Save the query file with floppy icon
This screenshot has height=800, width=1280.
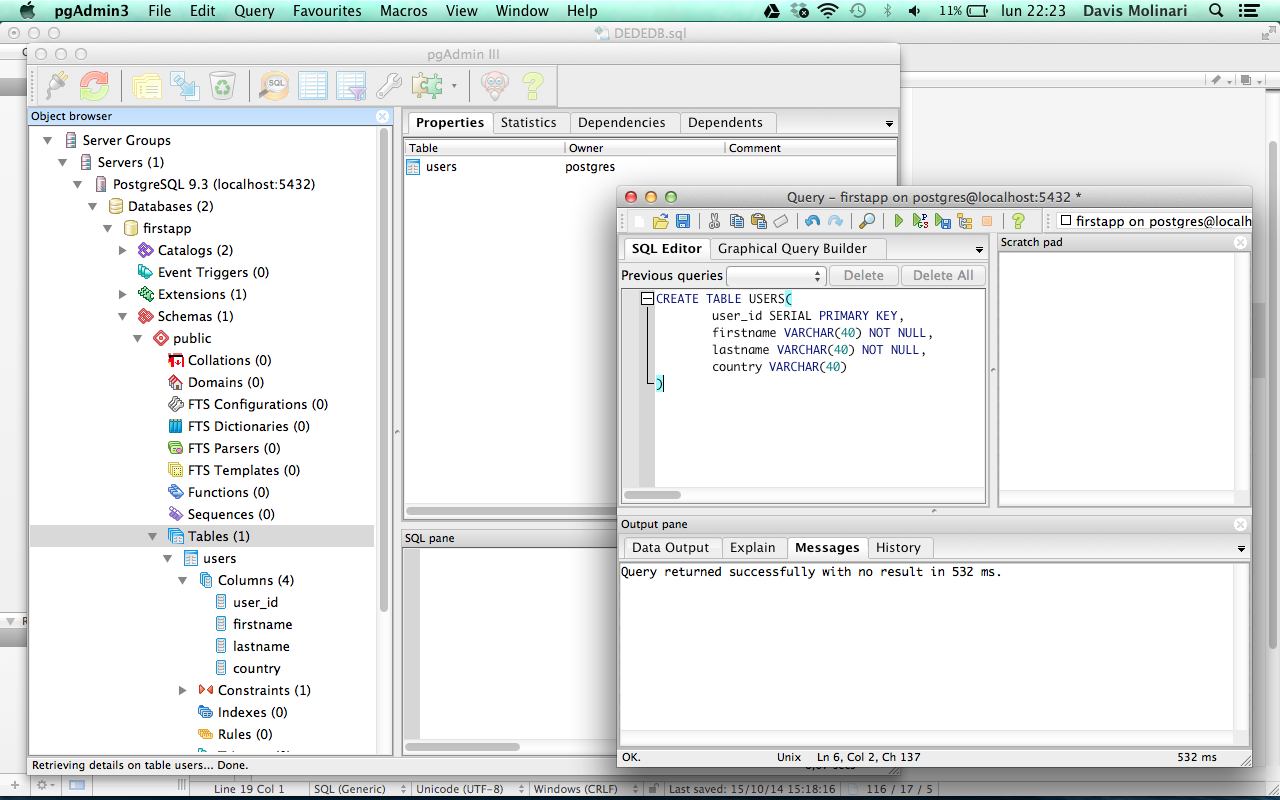click(x=683, y=221)
